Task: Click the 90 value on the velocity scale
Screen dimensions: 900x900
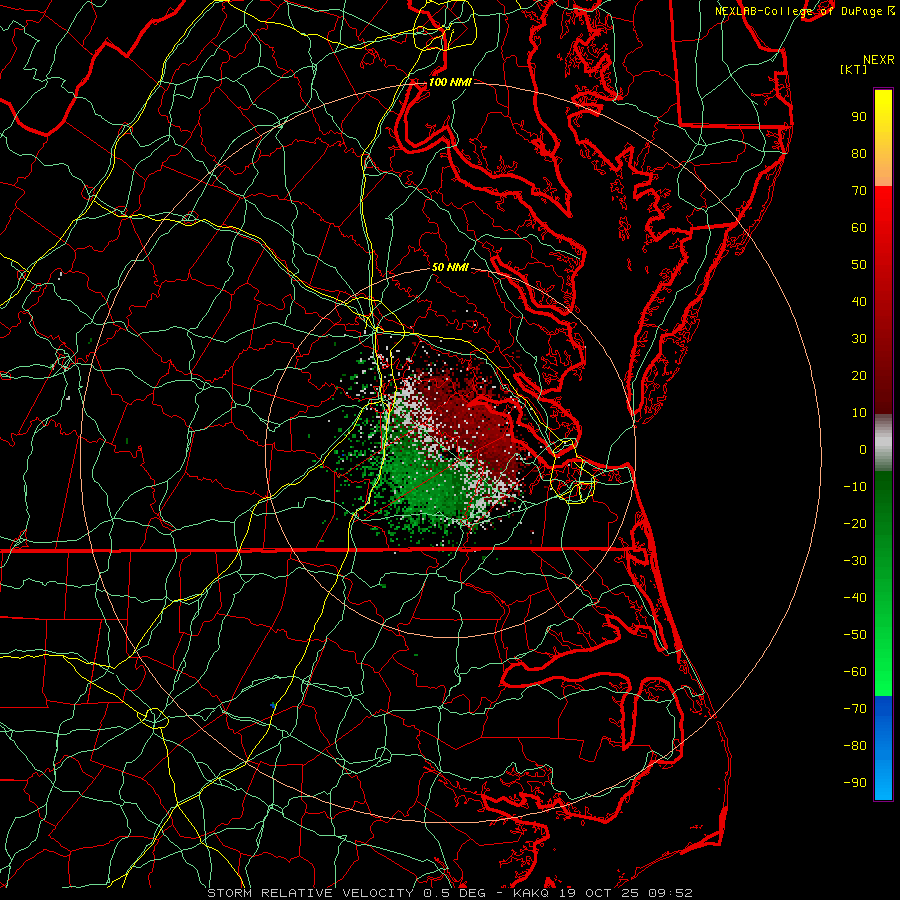Action: 859,117
